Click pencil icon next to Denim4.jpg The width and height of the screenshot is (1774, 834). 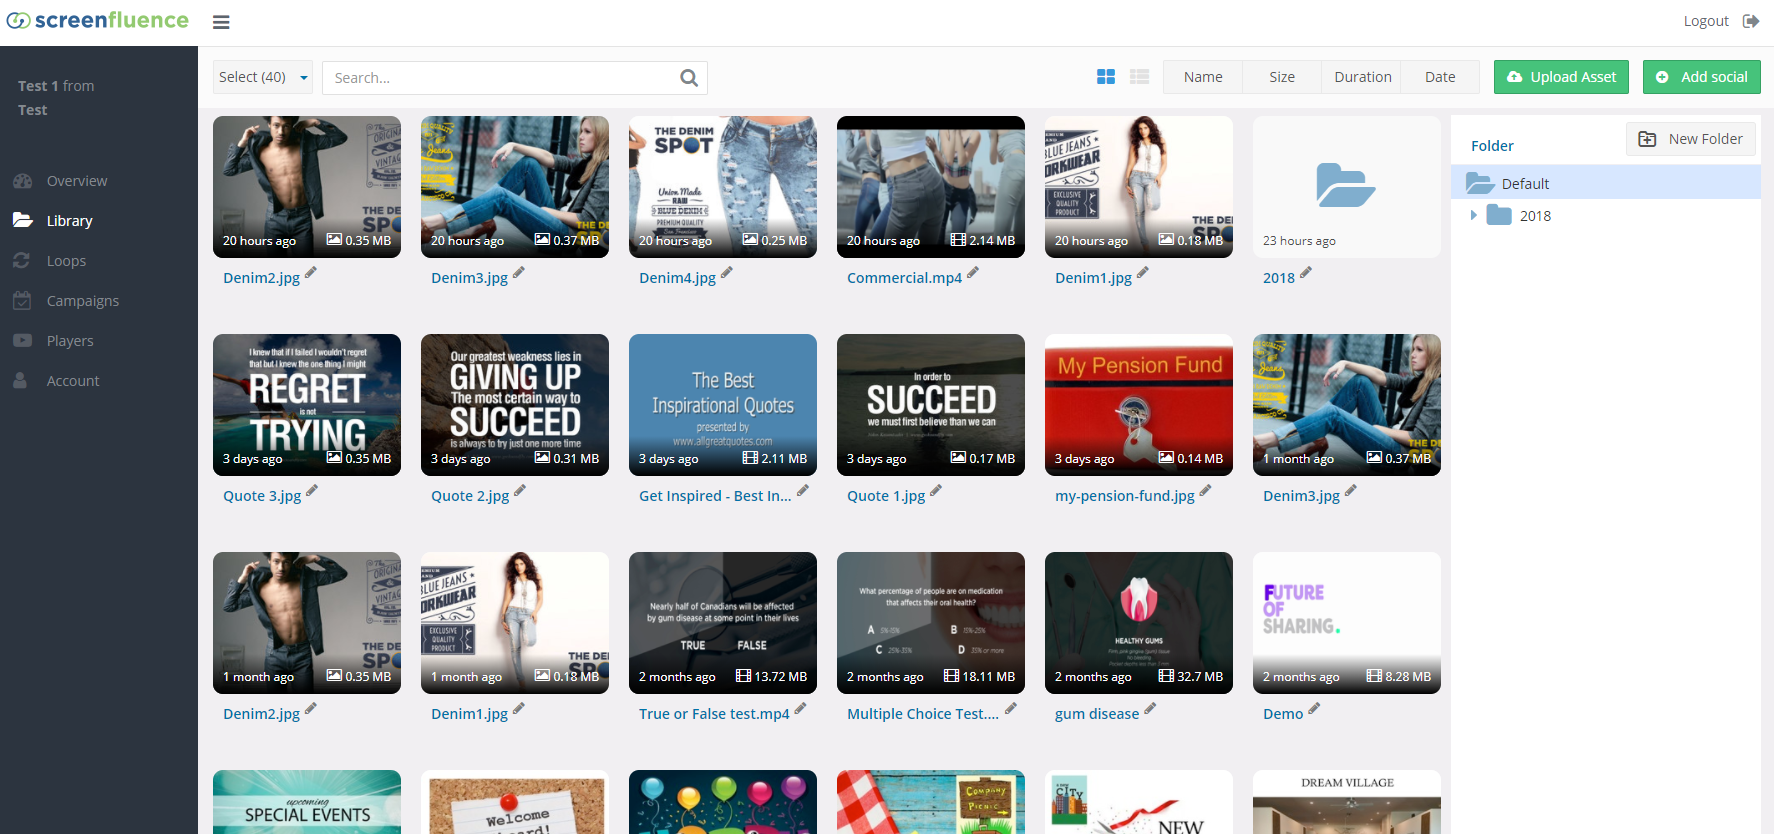point(727,273)
